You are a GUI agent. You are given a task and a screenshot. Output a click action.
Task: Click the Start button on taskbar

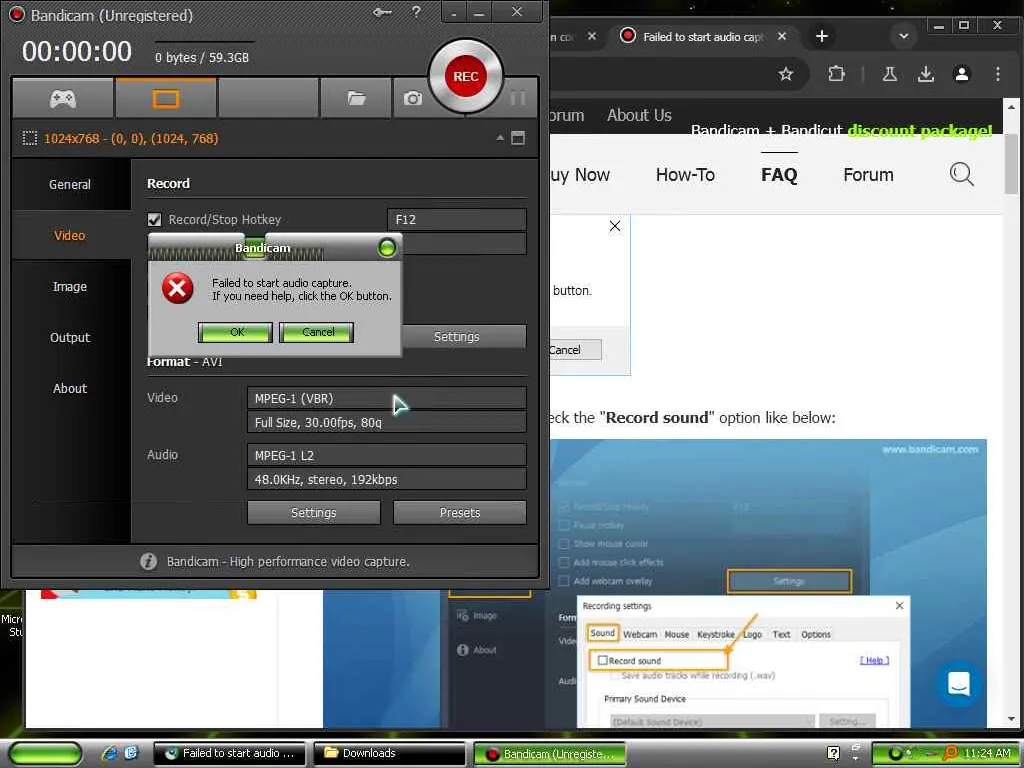pos(46,754)
